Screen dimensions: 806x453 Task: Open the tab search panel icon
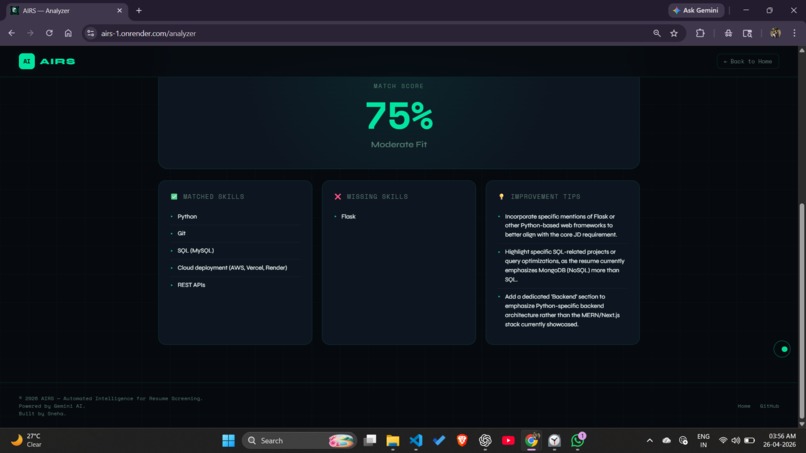747,33
